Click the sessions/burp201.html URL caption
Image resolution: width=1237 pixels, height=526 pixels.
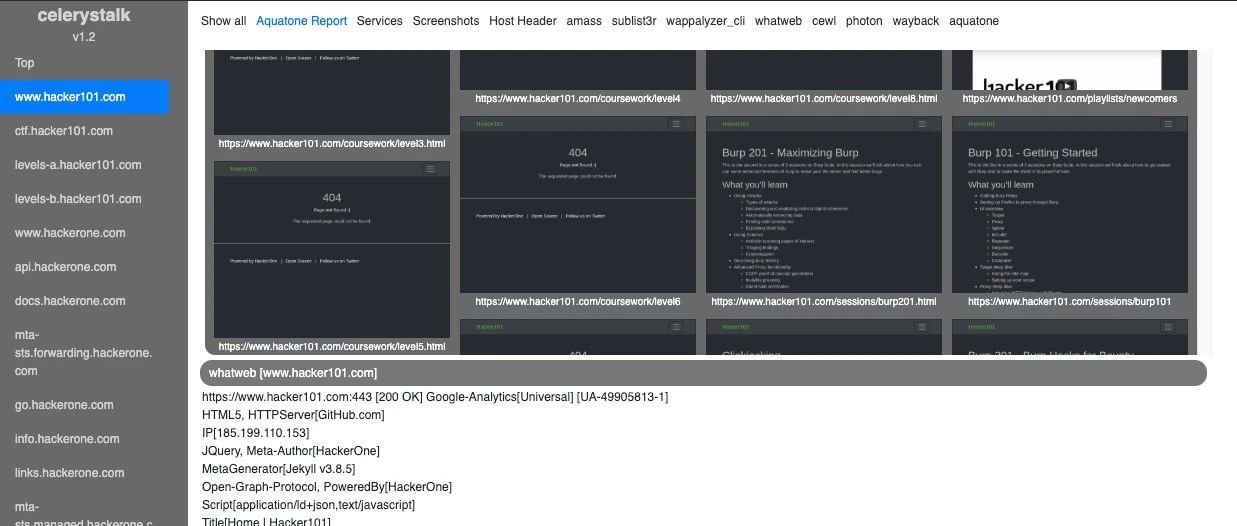pos(824,301)
